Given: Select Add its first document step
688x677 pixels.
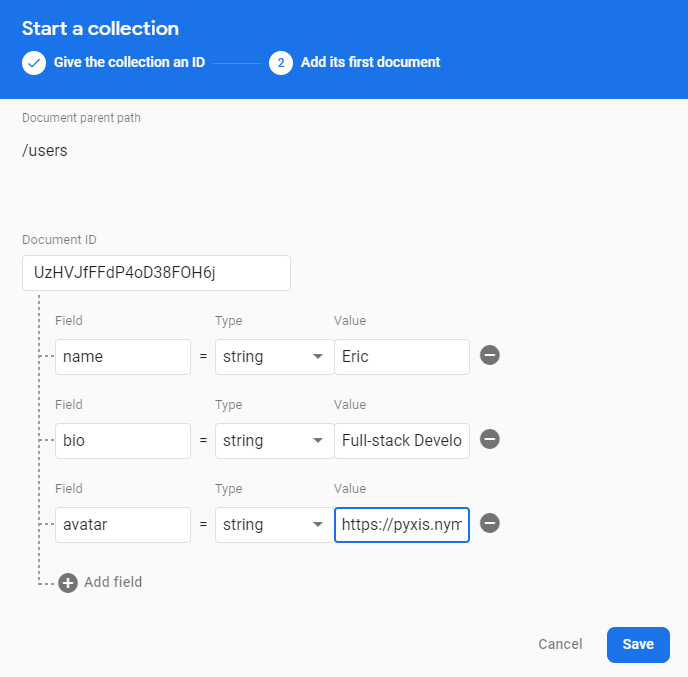Looking at the screenshot, I should click(x=370, y=62).
